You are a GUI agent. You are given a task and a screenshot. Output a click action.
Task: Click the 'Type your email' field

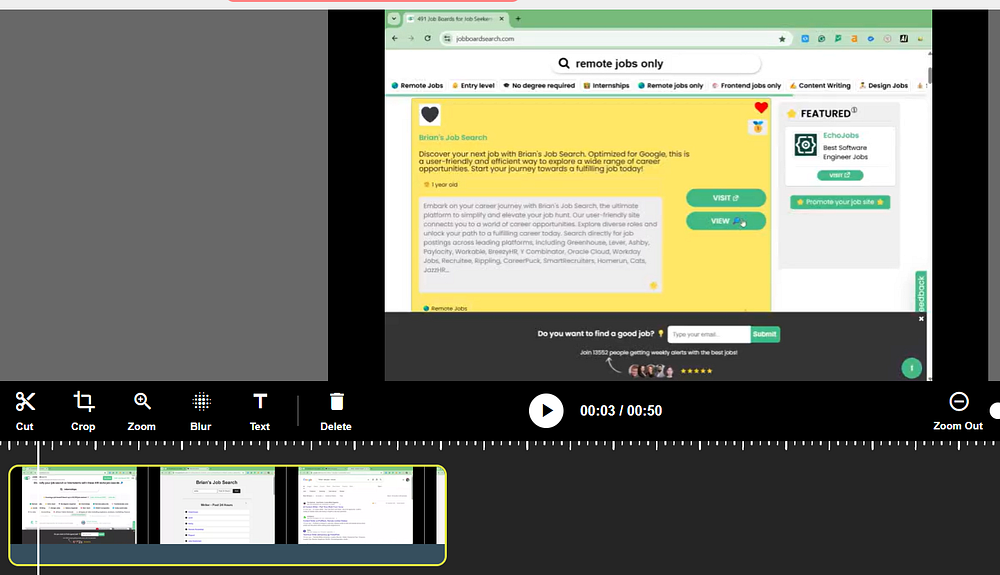click(x=709, y=334)
